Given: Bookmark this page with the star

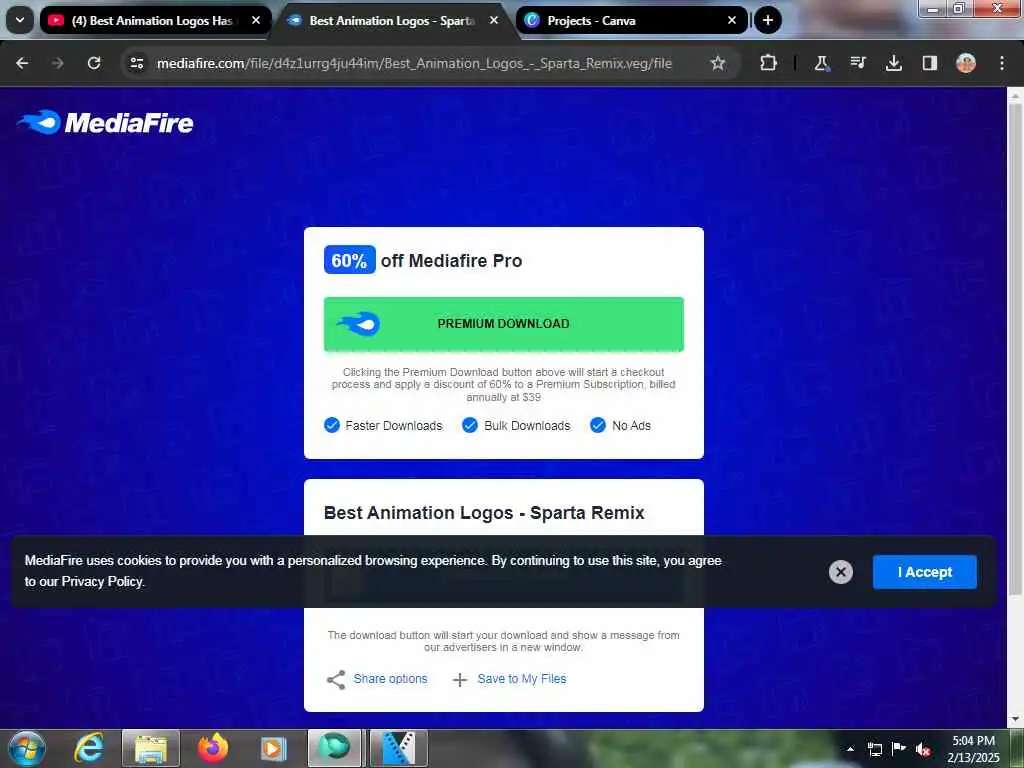Looking at the screenshot, I should (x=718, y=63).
